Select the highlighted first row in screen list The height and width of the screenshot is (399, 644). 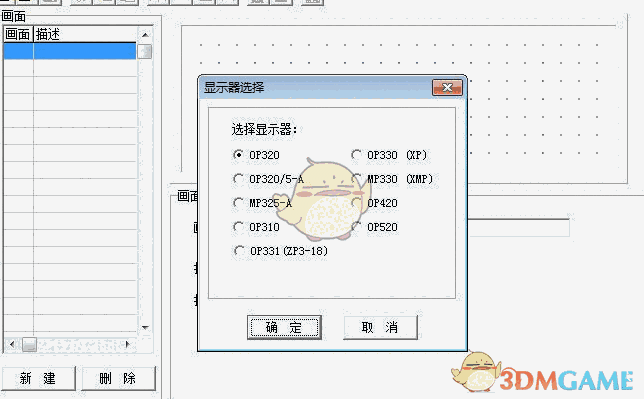(x=70, y=51)
